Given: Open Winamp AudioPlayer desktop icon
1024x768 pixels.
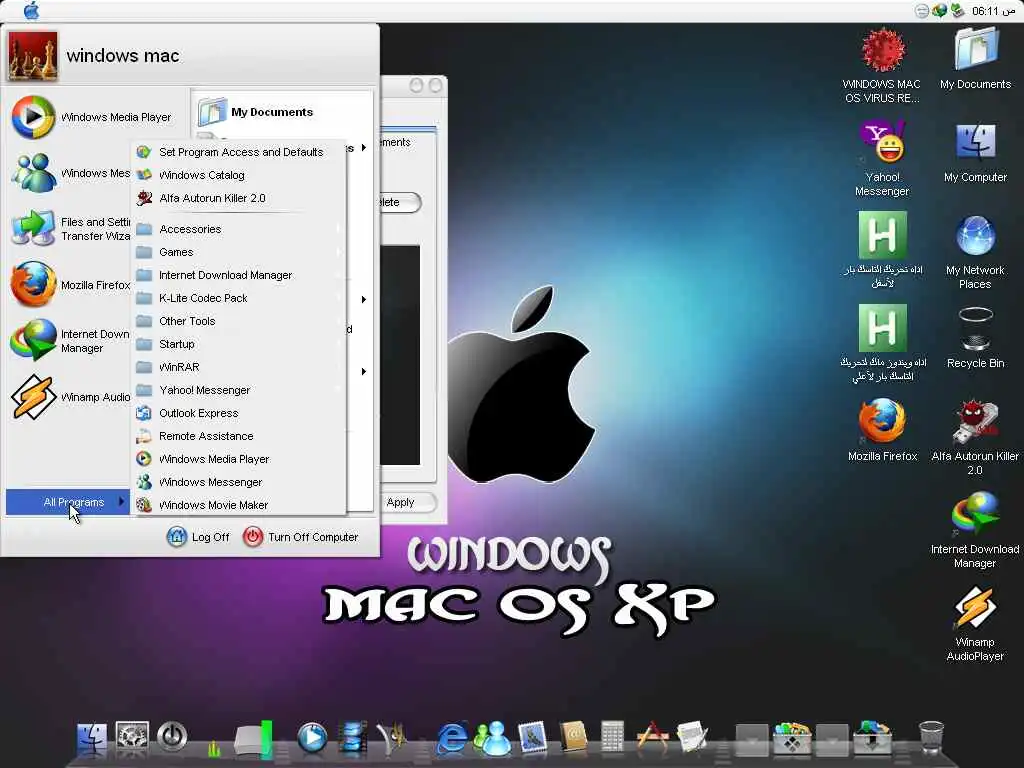Looking at the screenshot, I should [976, 623].
